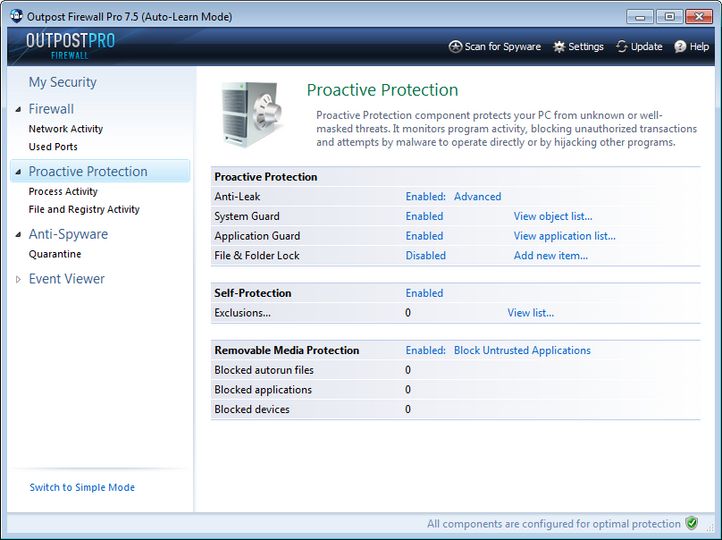This screenshot has width=722, height=540.
Task: Collapse the Anti-Spyware section arrow
Action: pos(18,235)
